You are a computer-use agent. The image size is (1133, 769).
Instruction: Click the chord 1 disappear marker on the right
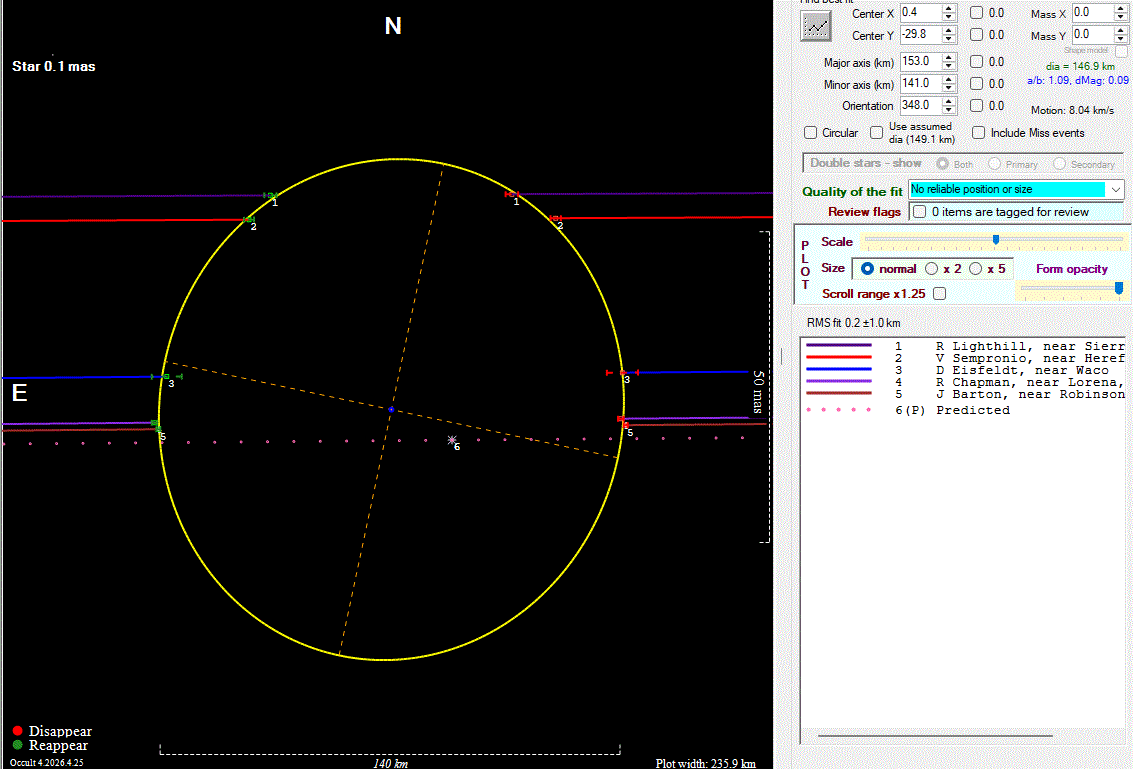pyautogui.click(x=512, y=194)
